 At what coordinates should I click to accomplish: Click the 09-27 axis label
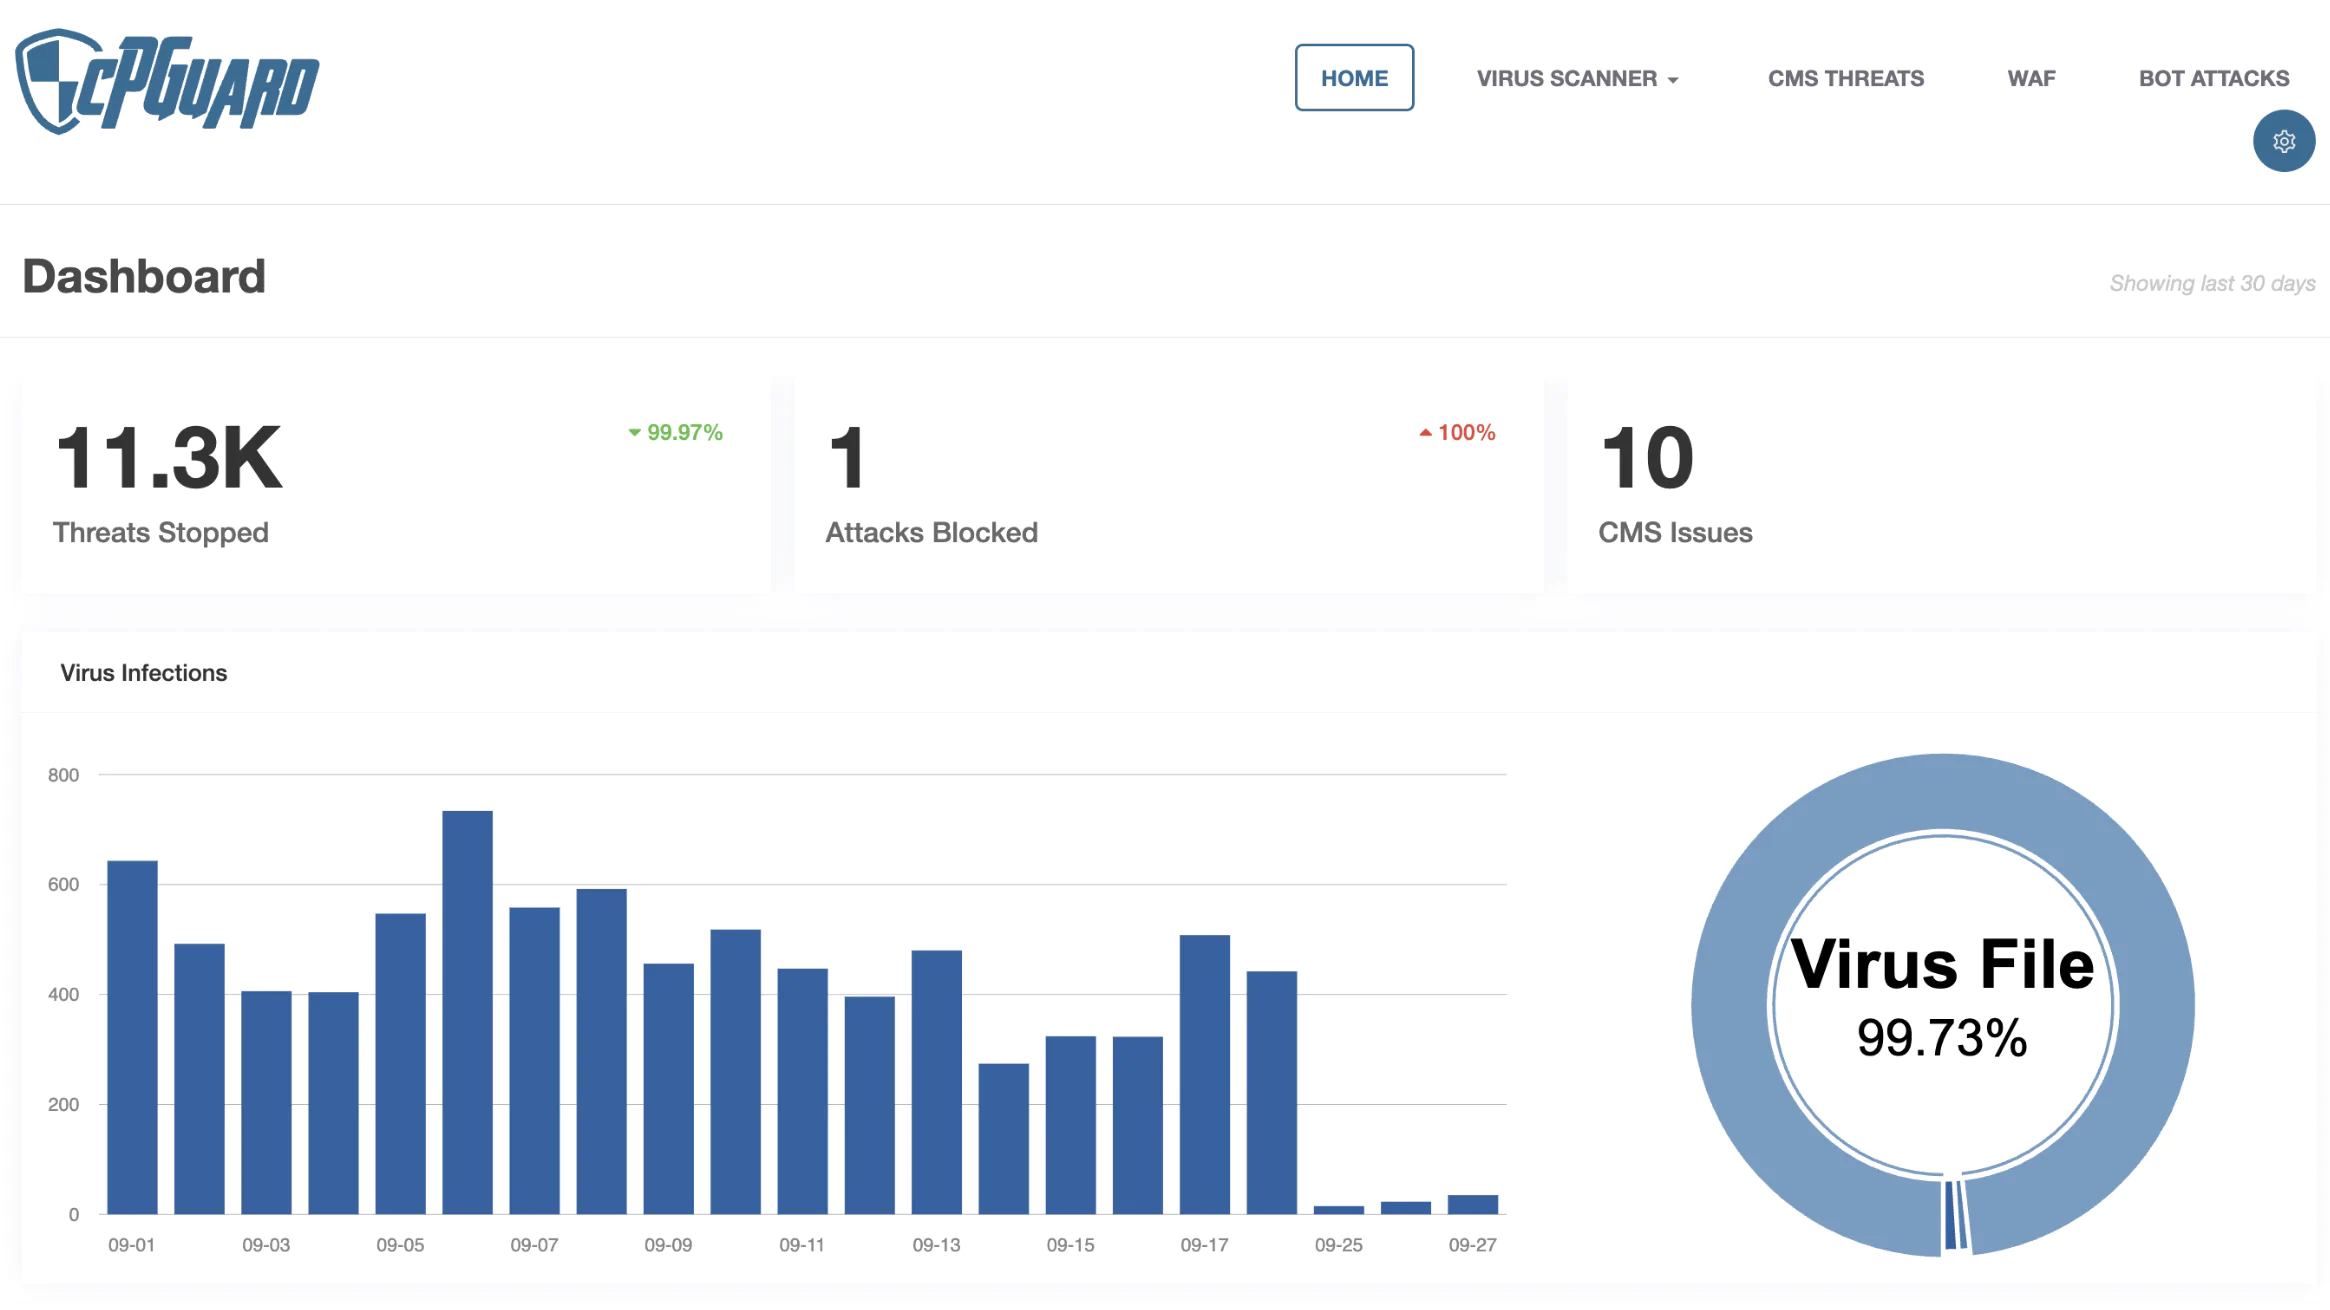click(x=1472, y=1245)
